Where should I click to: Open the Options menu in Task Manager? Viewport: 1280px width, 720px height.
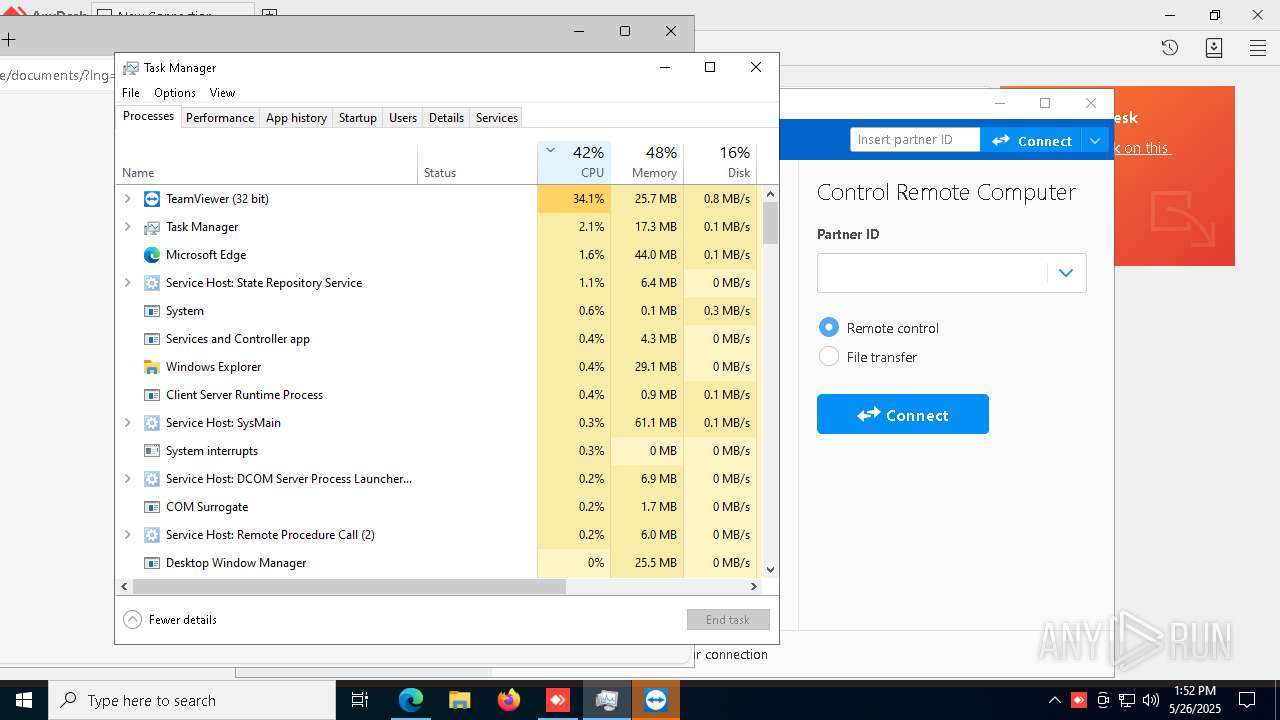click(175, 93)
